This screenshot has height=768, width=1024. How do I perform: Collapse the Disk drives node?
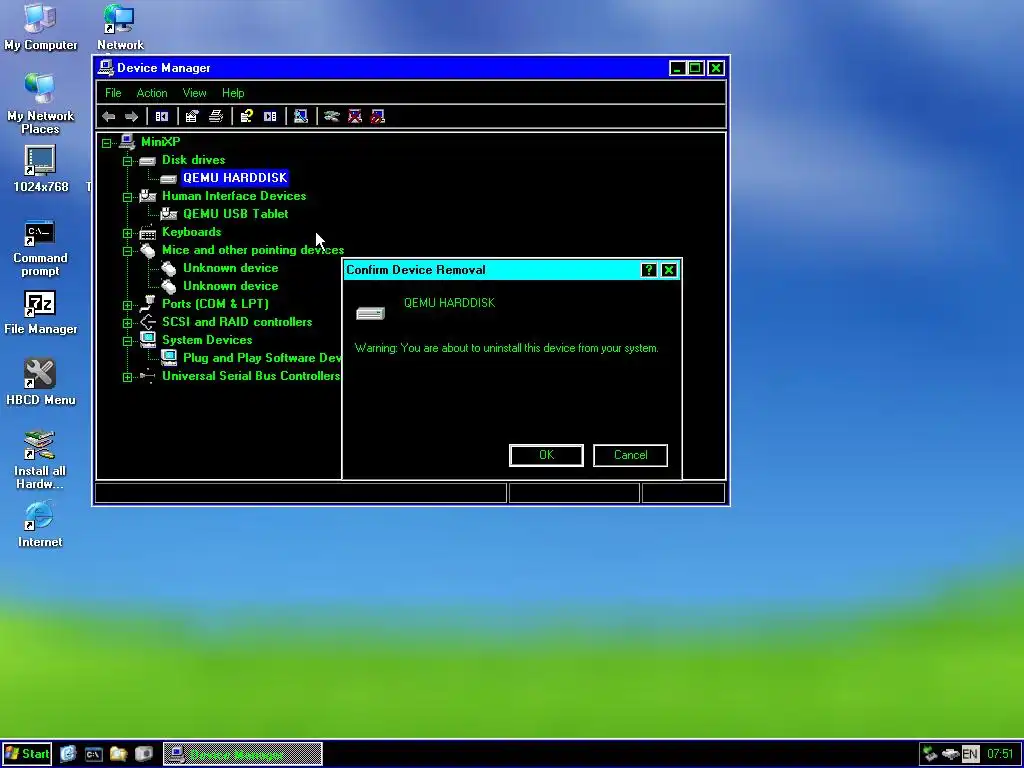(127, 161)
